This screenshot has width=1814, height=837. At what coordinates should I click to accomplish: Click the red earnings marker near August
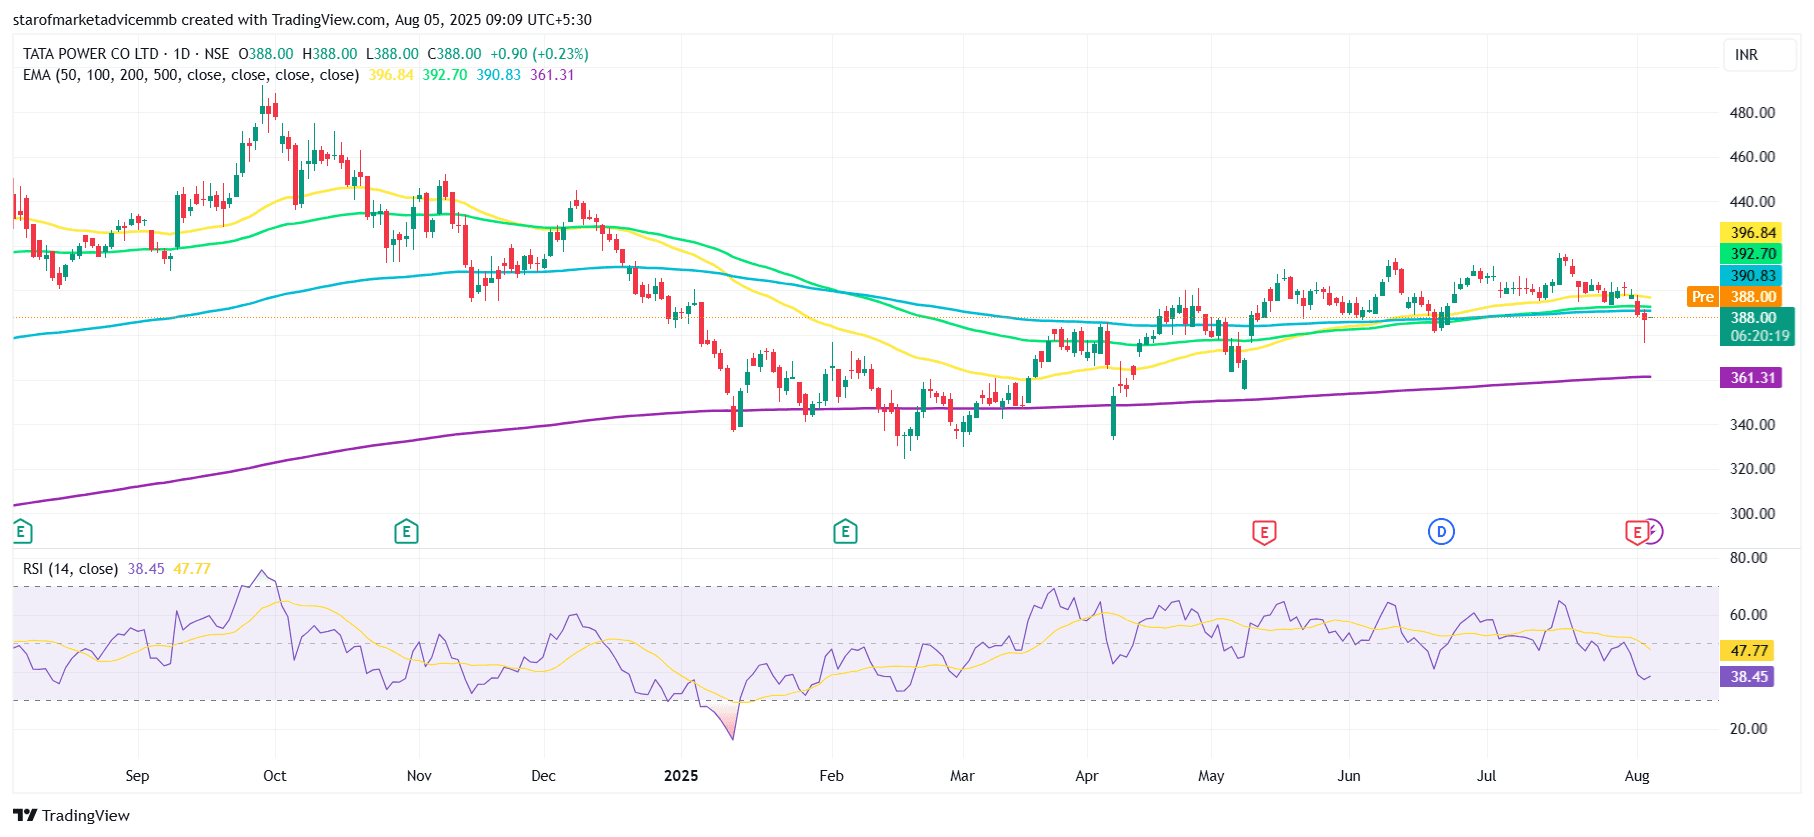coord(1636,532)
